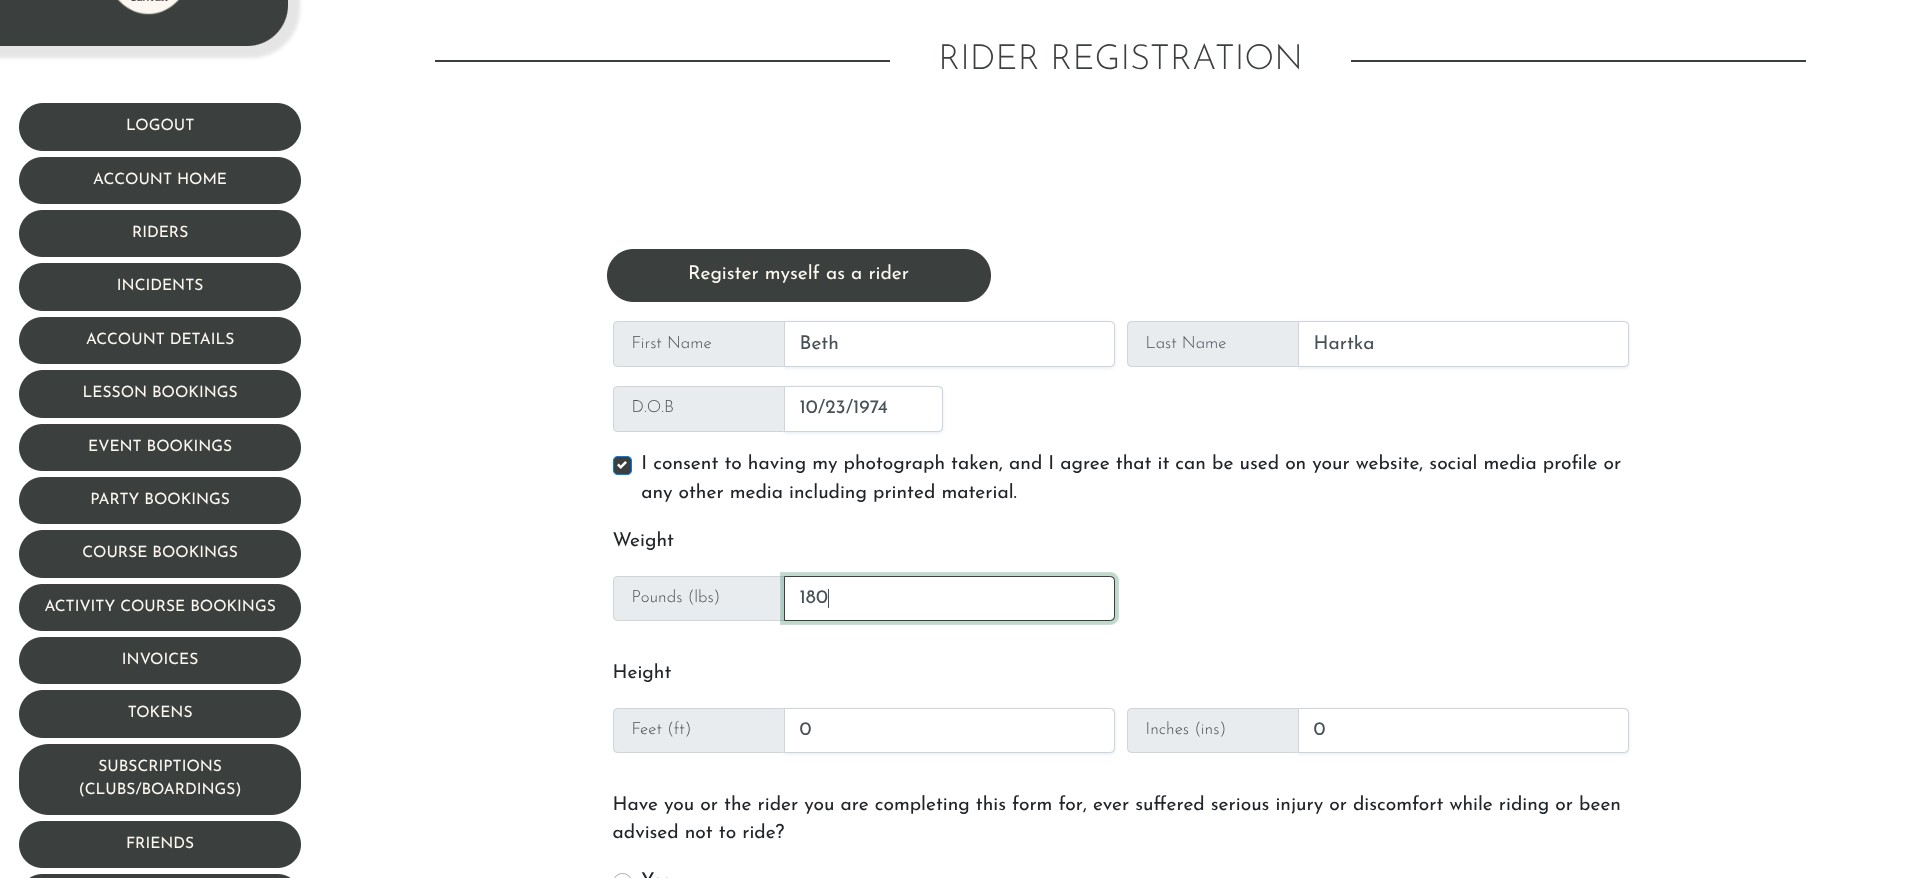Open Event Bookings page
The height and width of the screenshot is (878, 1921).
pos(160,447)
